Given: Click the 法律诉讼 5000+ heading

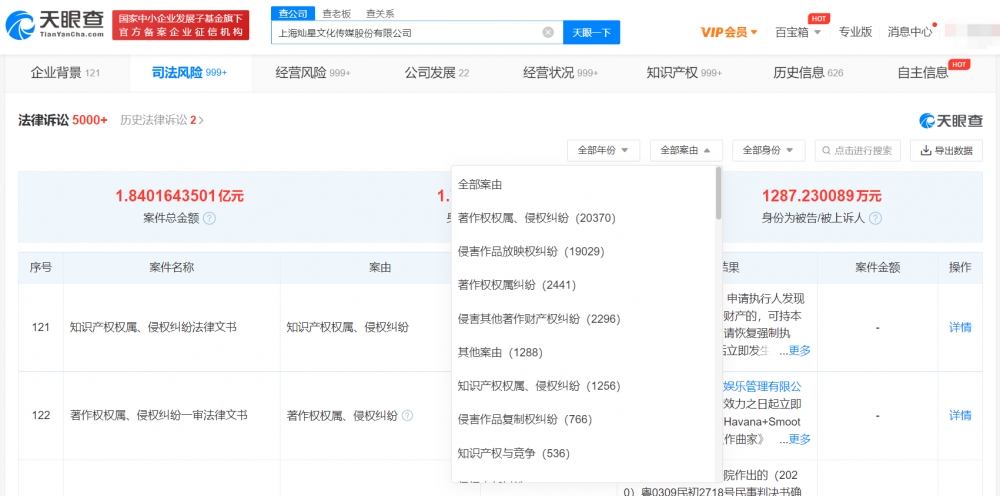Looking at the screenshot, I should [63, 119].
